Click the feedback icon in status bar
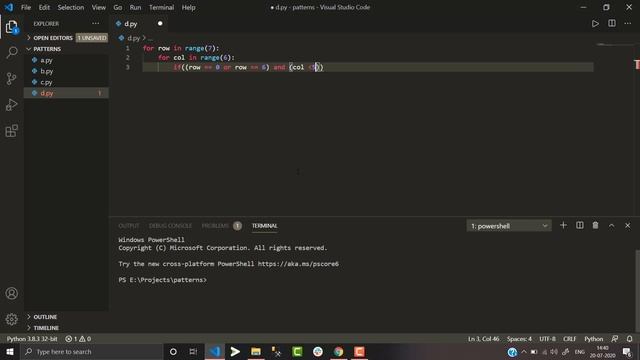This screenshot has height=360, width=640. 615,339
